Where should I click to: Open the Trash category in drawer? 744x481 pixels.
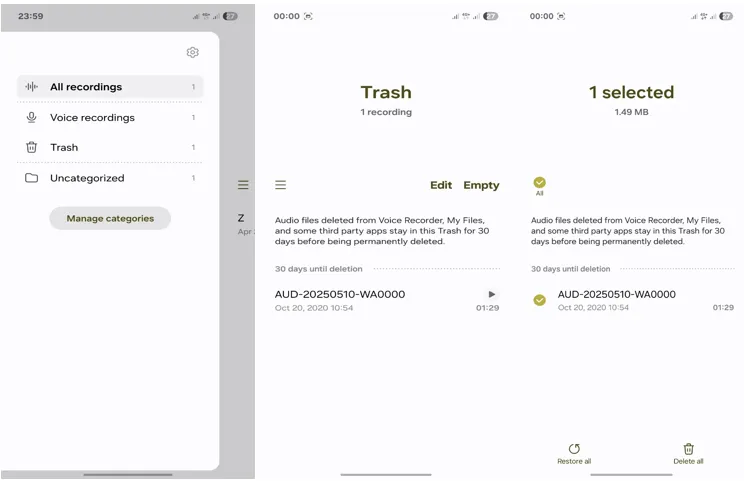point(110,148)
